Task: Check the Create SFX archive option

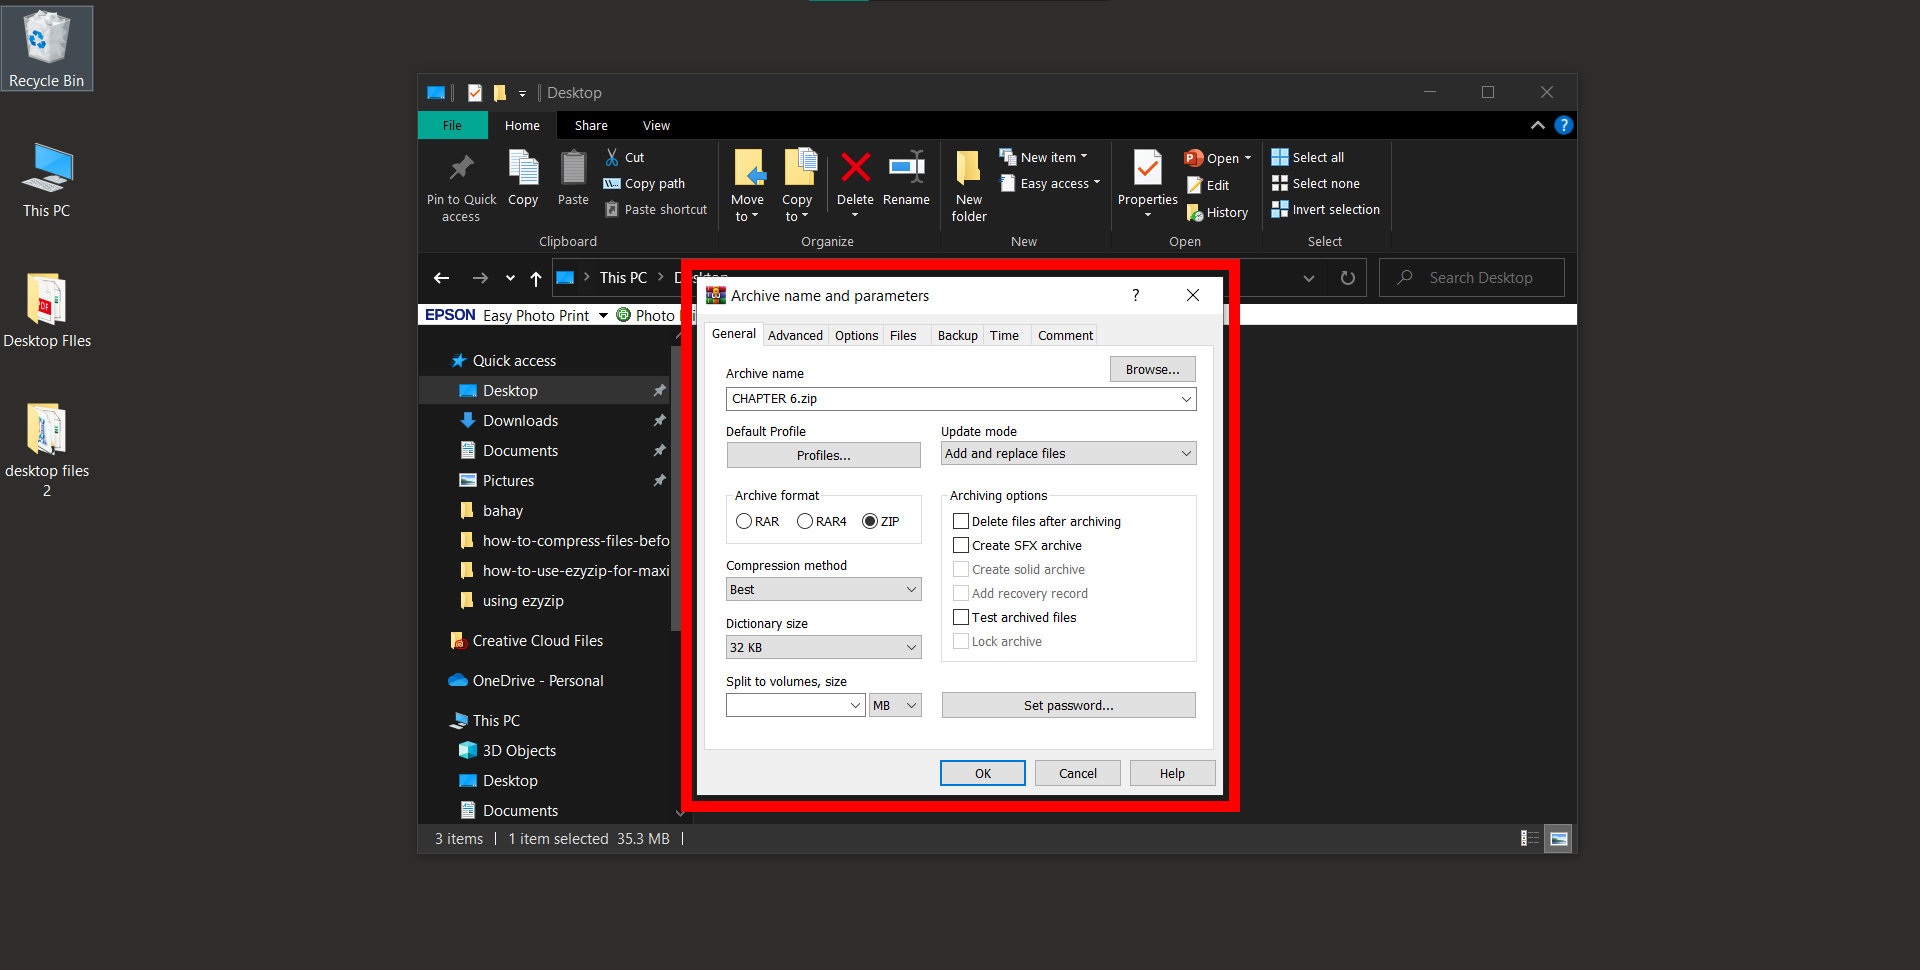Action: click(x=961, y=545)
